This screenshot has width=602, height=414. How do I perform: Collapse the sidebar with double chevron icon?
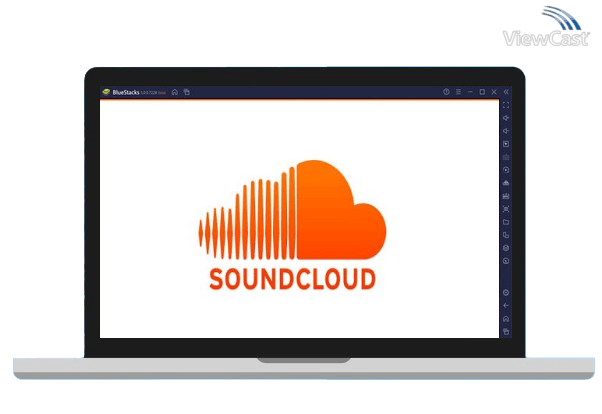506,92
